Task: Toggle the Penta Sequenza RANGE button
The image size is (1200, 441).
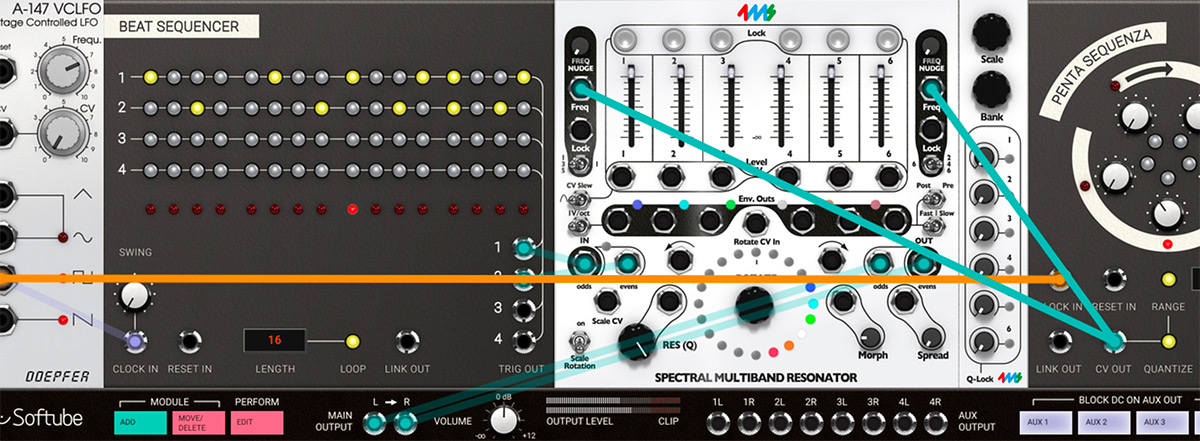Action: 1167,278
